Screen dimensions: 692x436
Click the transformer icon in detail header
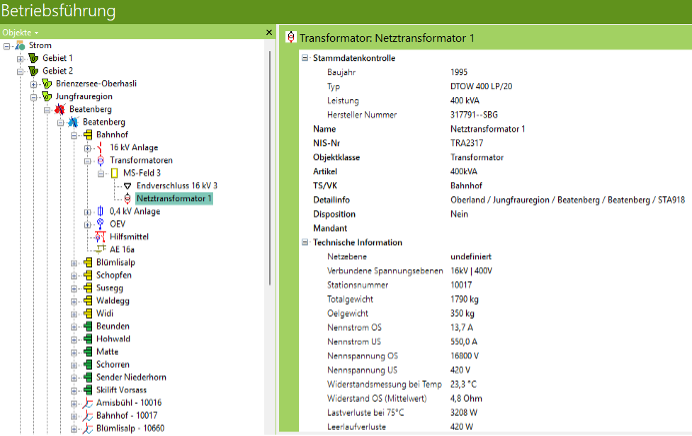(291, 37)
